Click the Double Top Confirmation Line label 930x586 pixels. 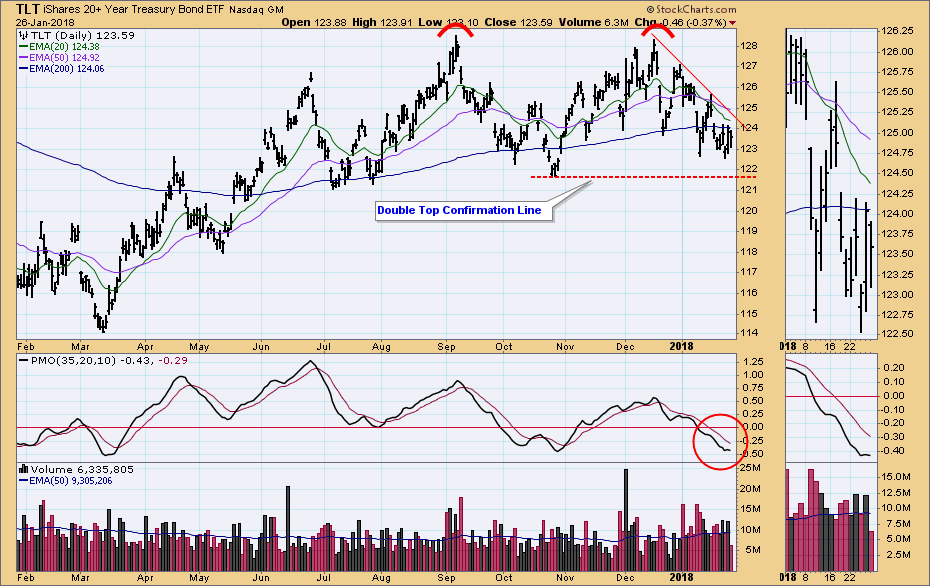pos(459,210)
